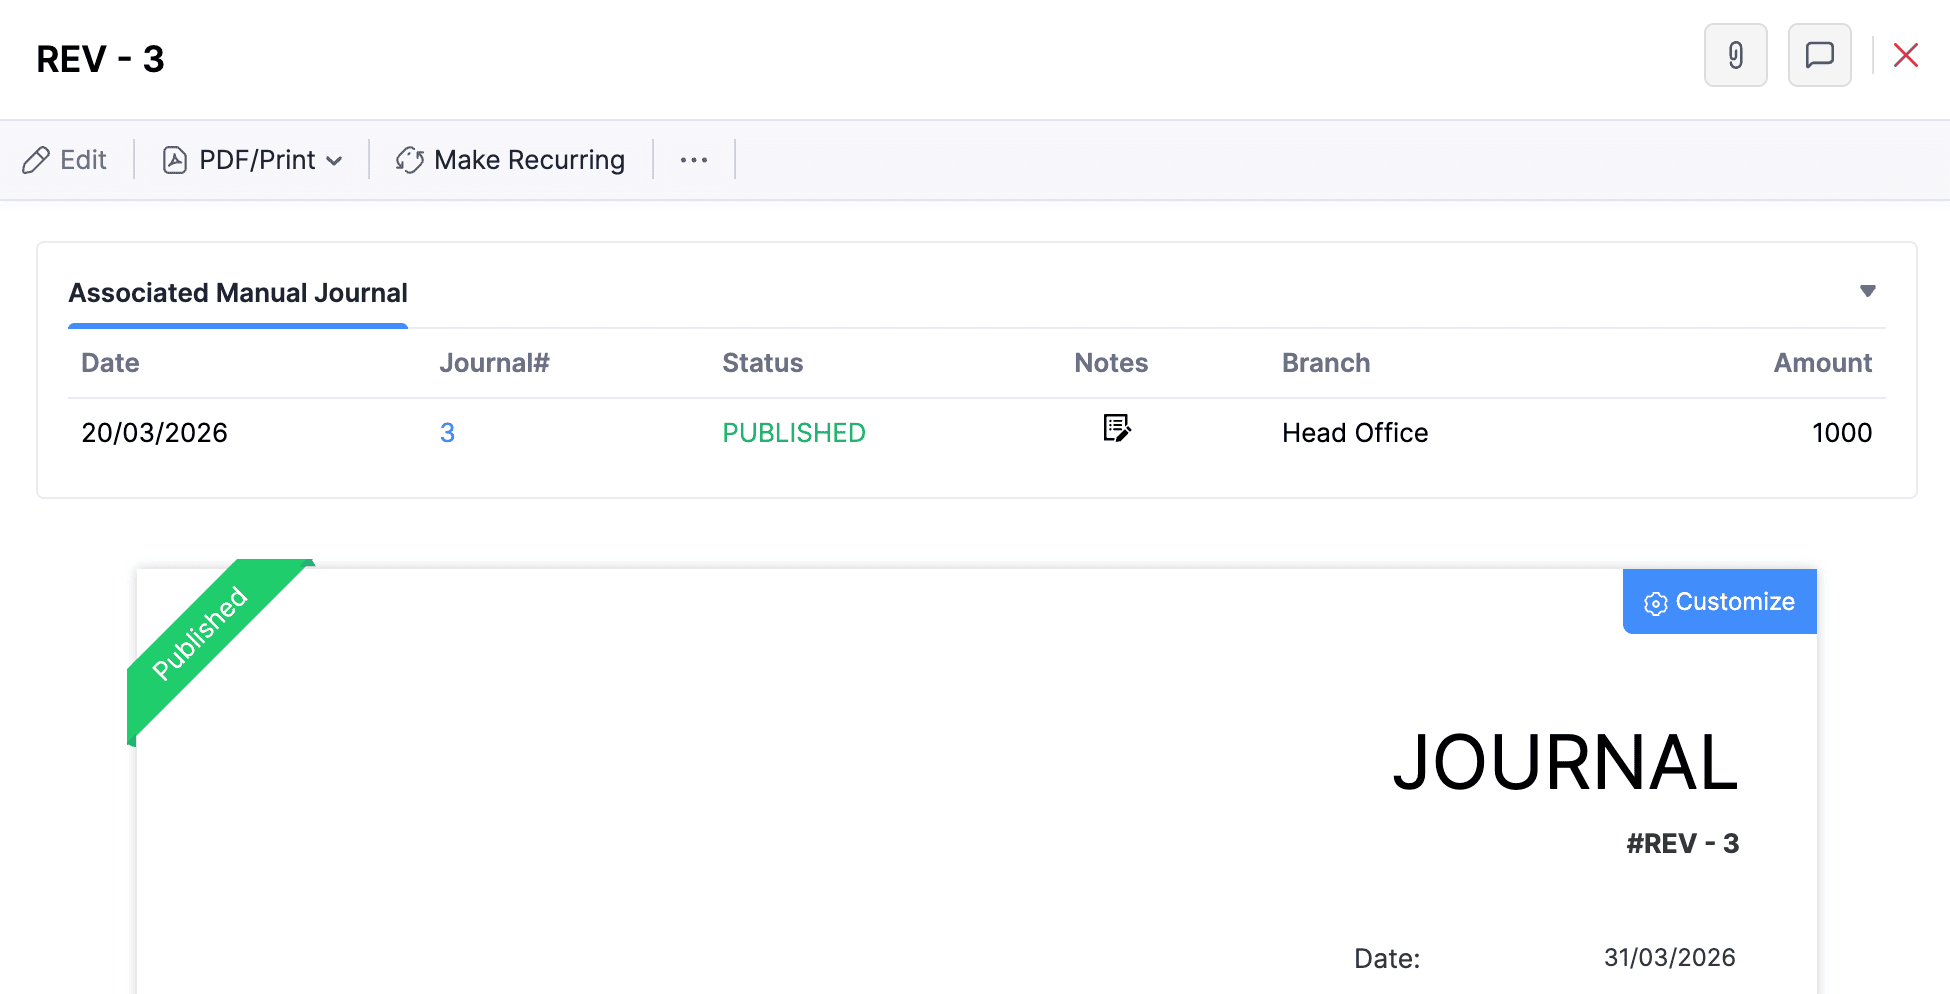This screenshot has height=994, width=1950.
Task: Select the Associated Manual Journal tab
Action: point(238,293)
